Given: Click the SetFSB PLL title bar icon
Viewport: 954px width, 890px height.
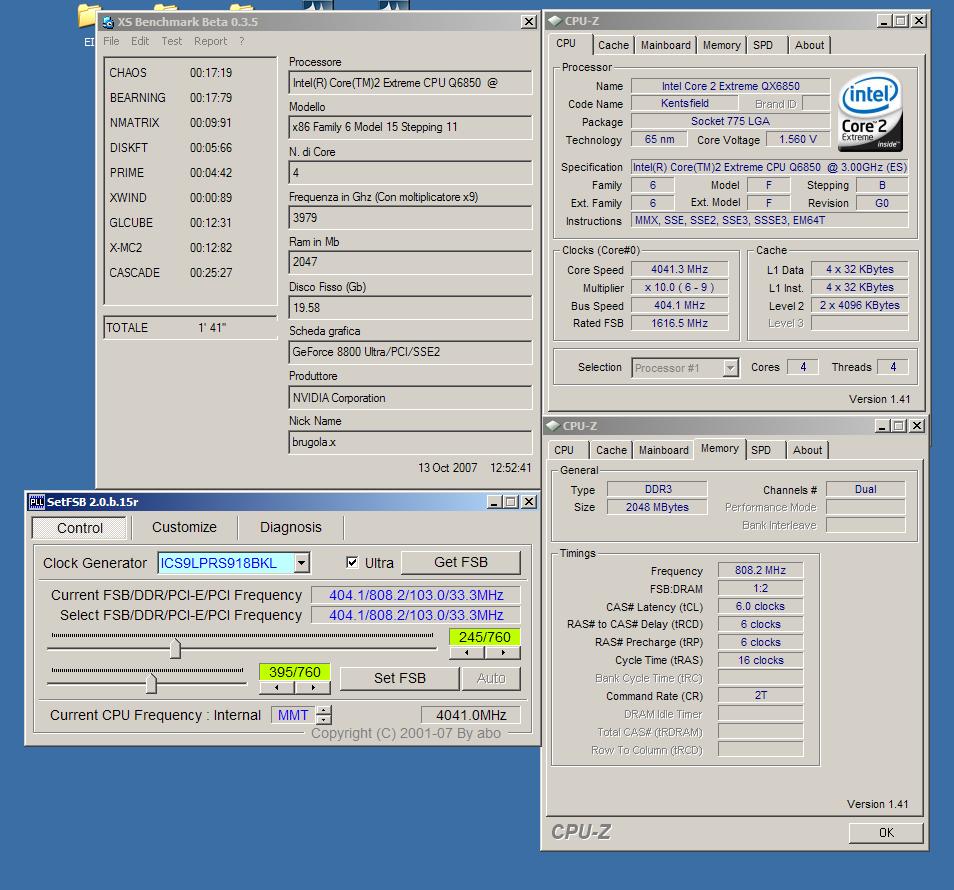Looking at the screenshot, I should point(37,502).
